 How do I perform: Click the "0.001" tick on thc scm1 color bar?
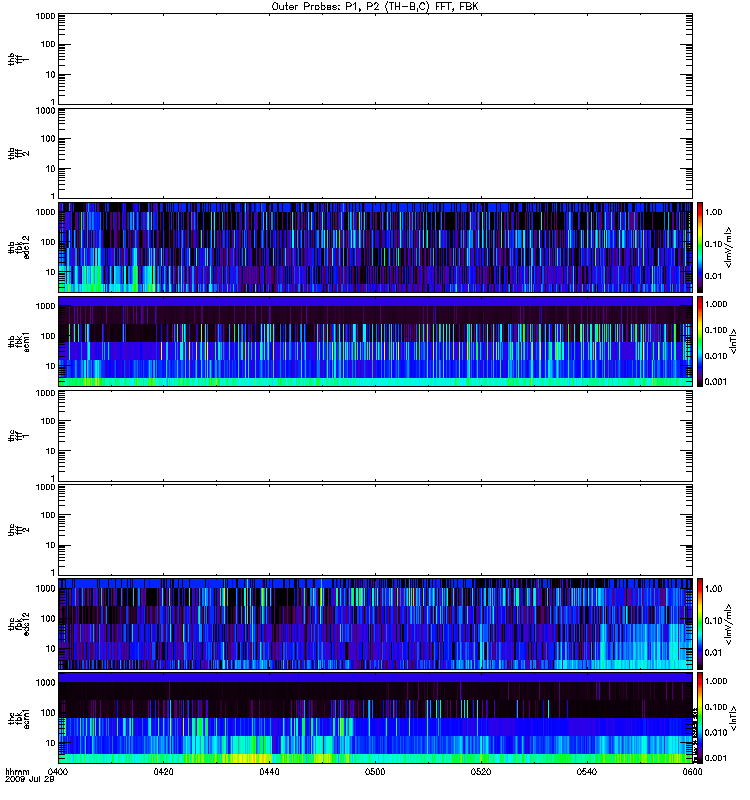coord(716,758)
